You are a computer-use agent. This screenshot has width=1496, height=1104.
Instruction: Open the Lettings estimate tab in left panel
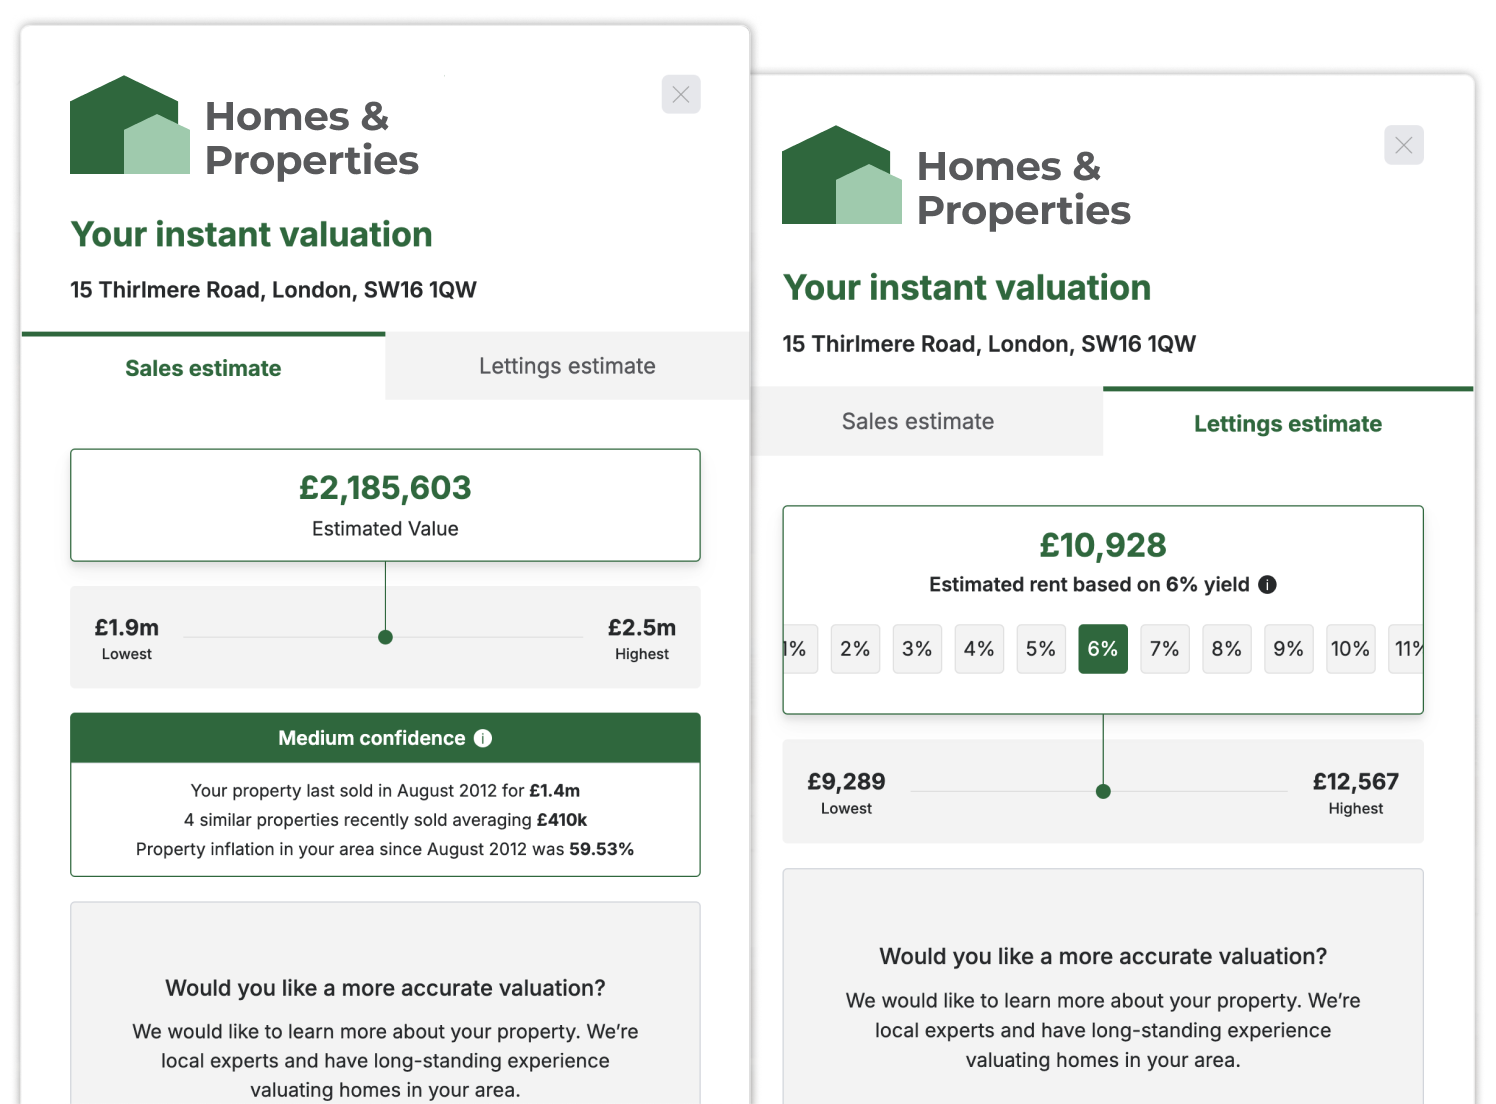[567, 366]
